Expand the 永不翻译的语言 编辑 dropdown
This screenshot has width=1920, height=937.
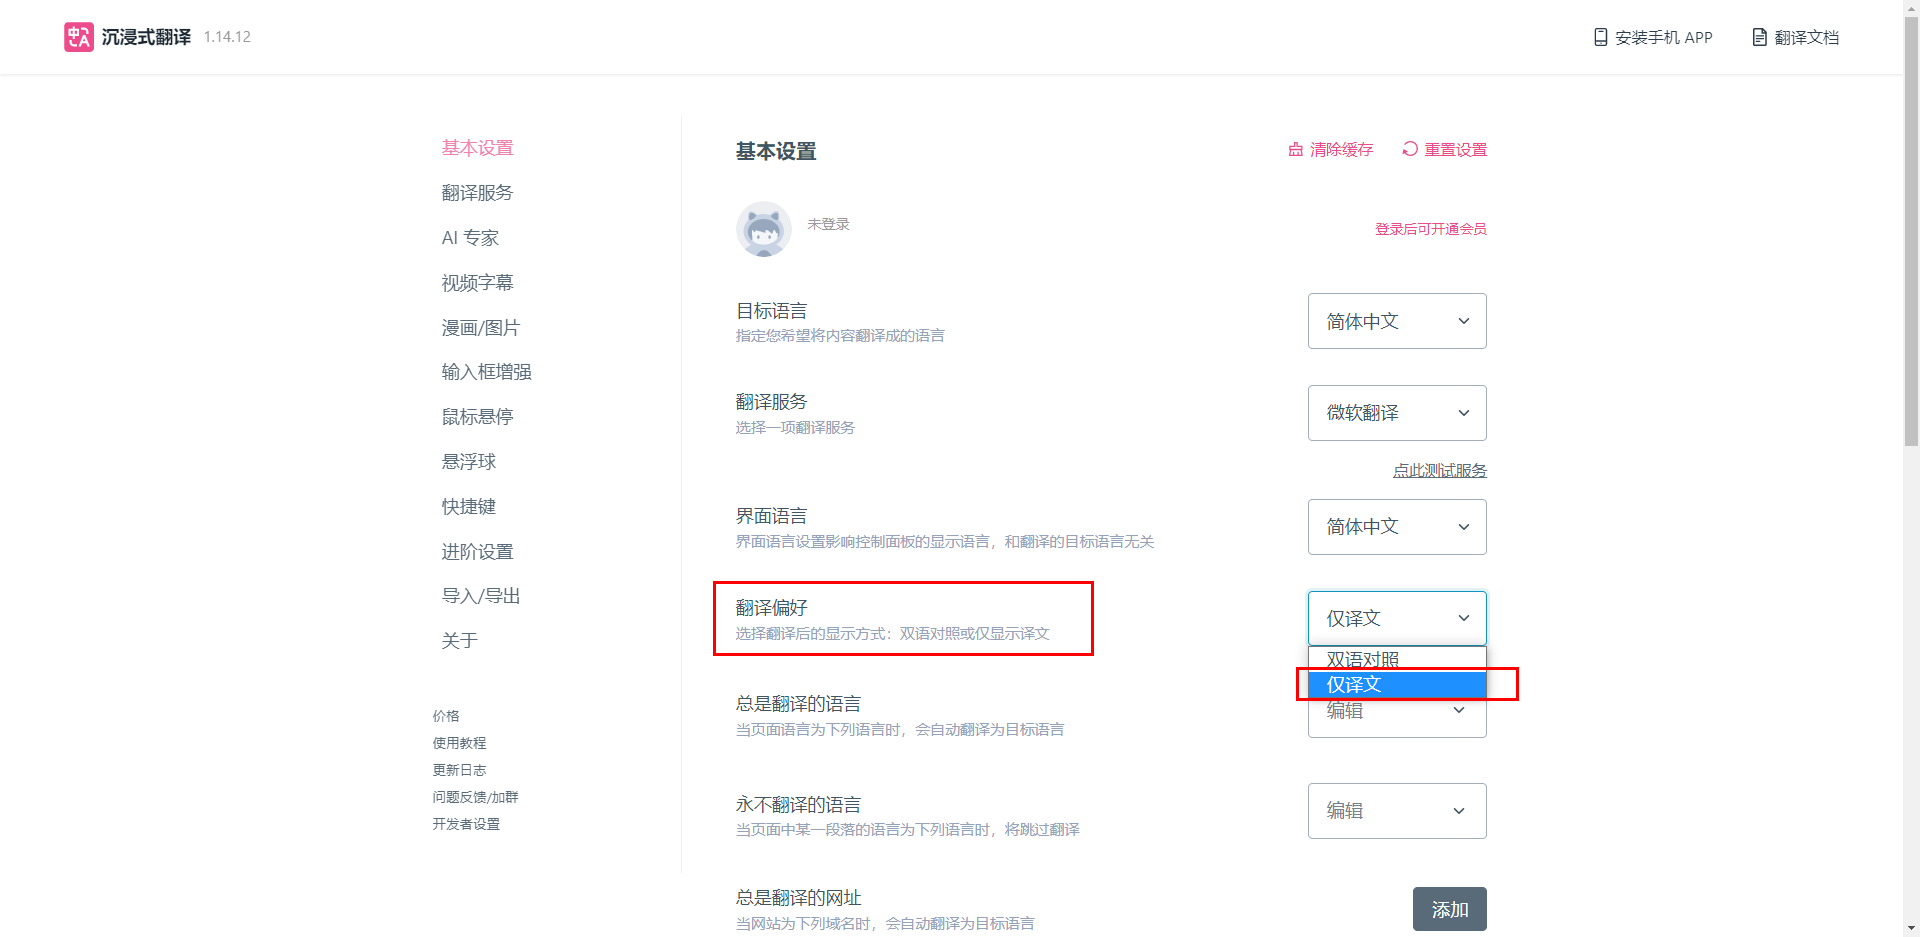point(1396,811)
